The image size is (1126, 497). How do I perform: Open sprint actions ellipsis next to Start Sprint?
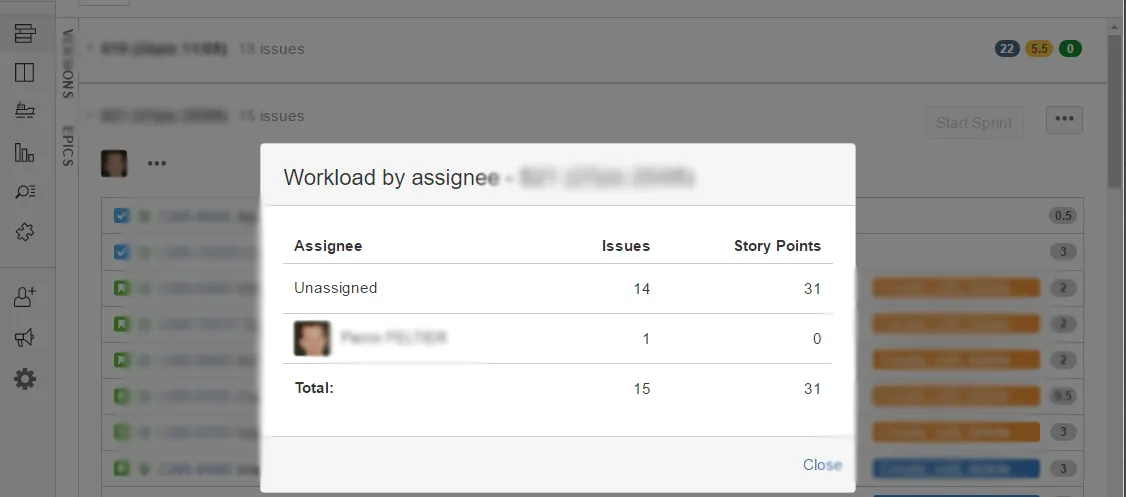pos(1064,120)
